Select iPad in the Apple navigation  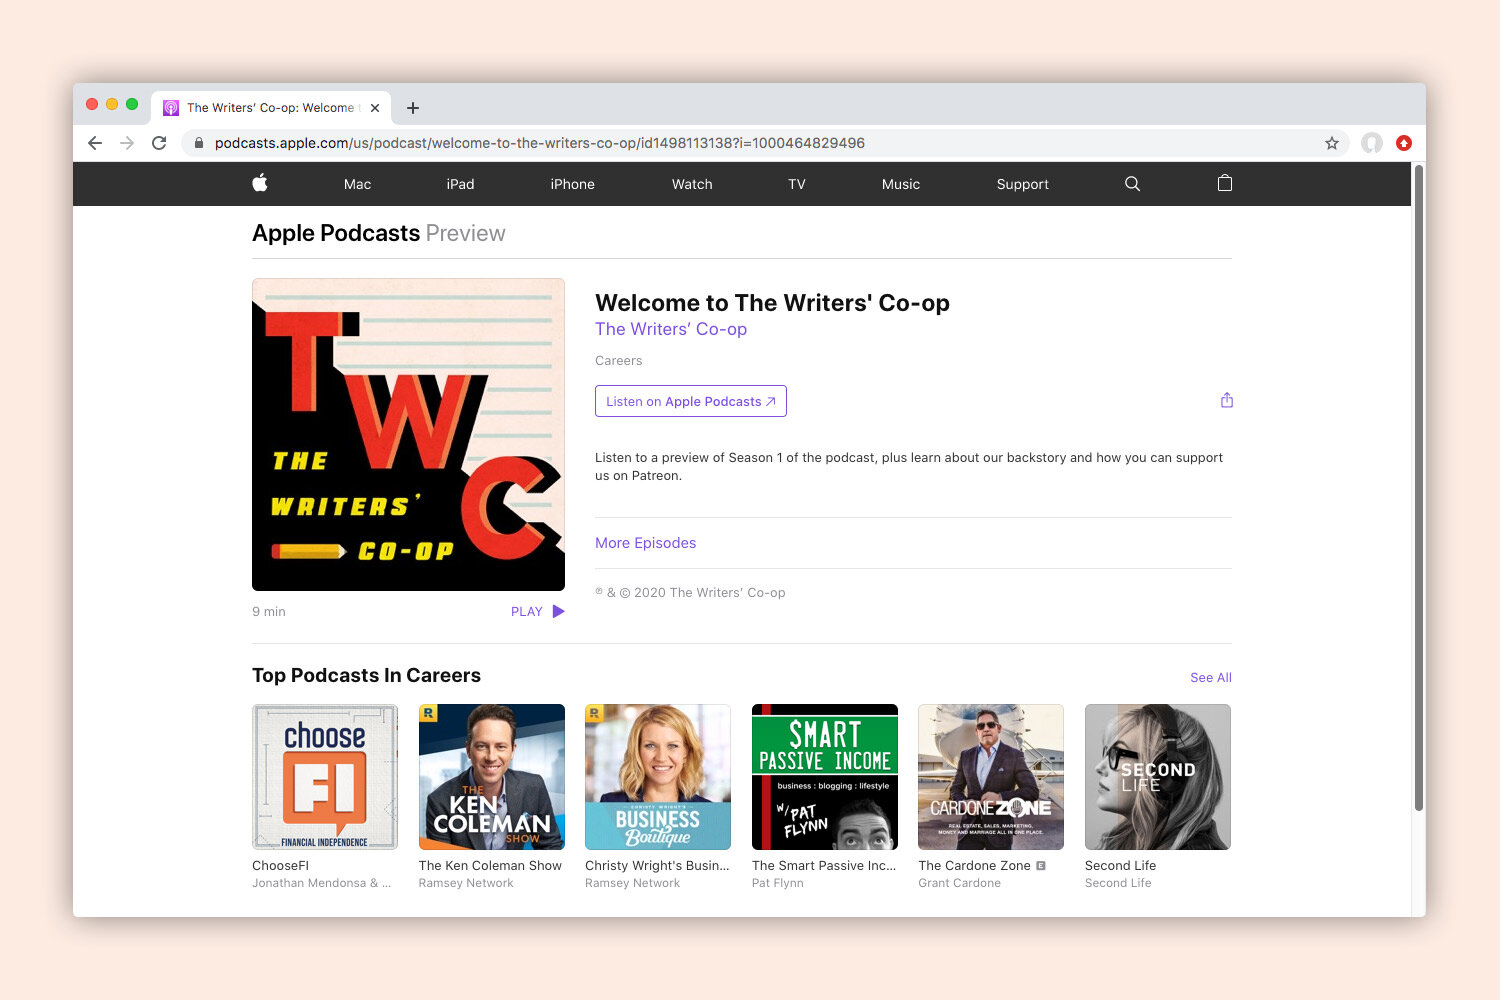pos(460,184)
